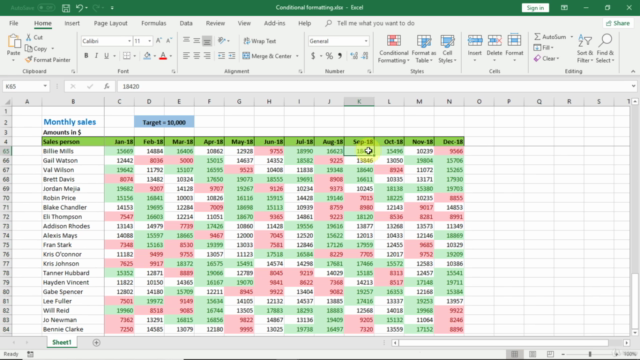Open General number format dropdown
Image resolution: width=640 pixels, height=360 pixels.
tap(366, 41)
